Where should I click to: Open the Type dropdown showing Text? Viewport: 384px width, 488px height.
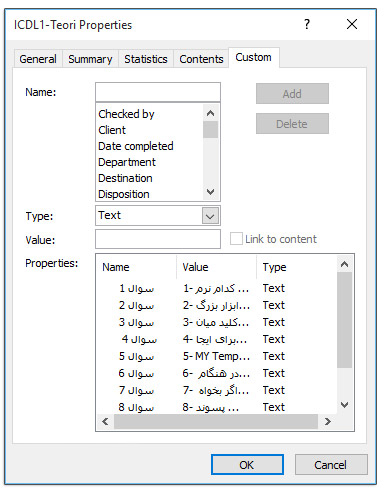click(x=210, y=216)
